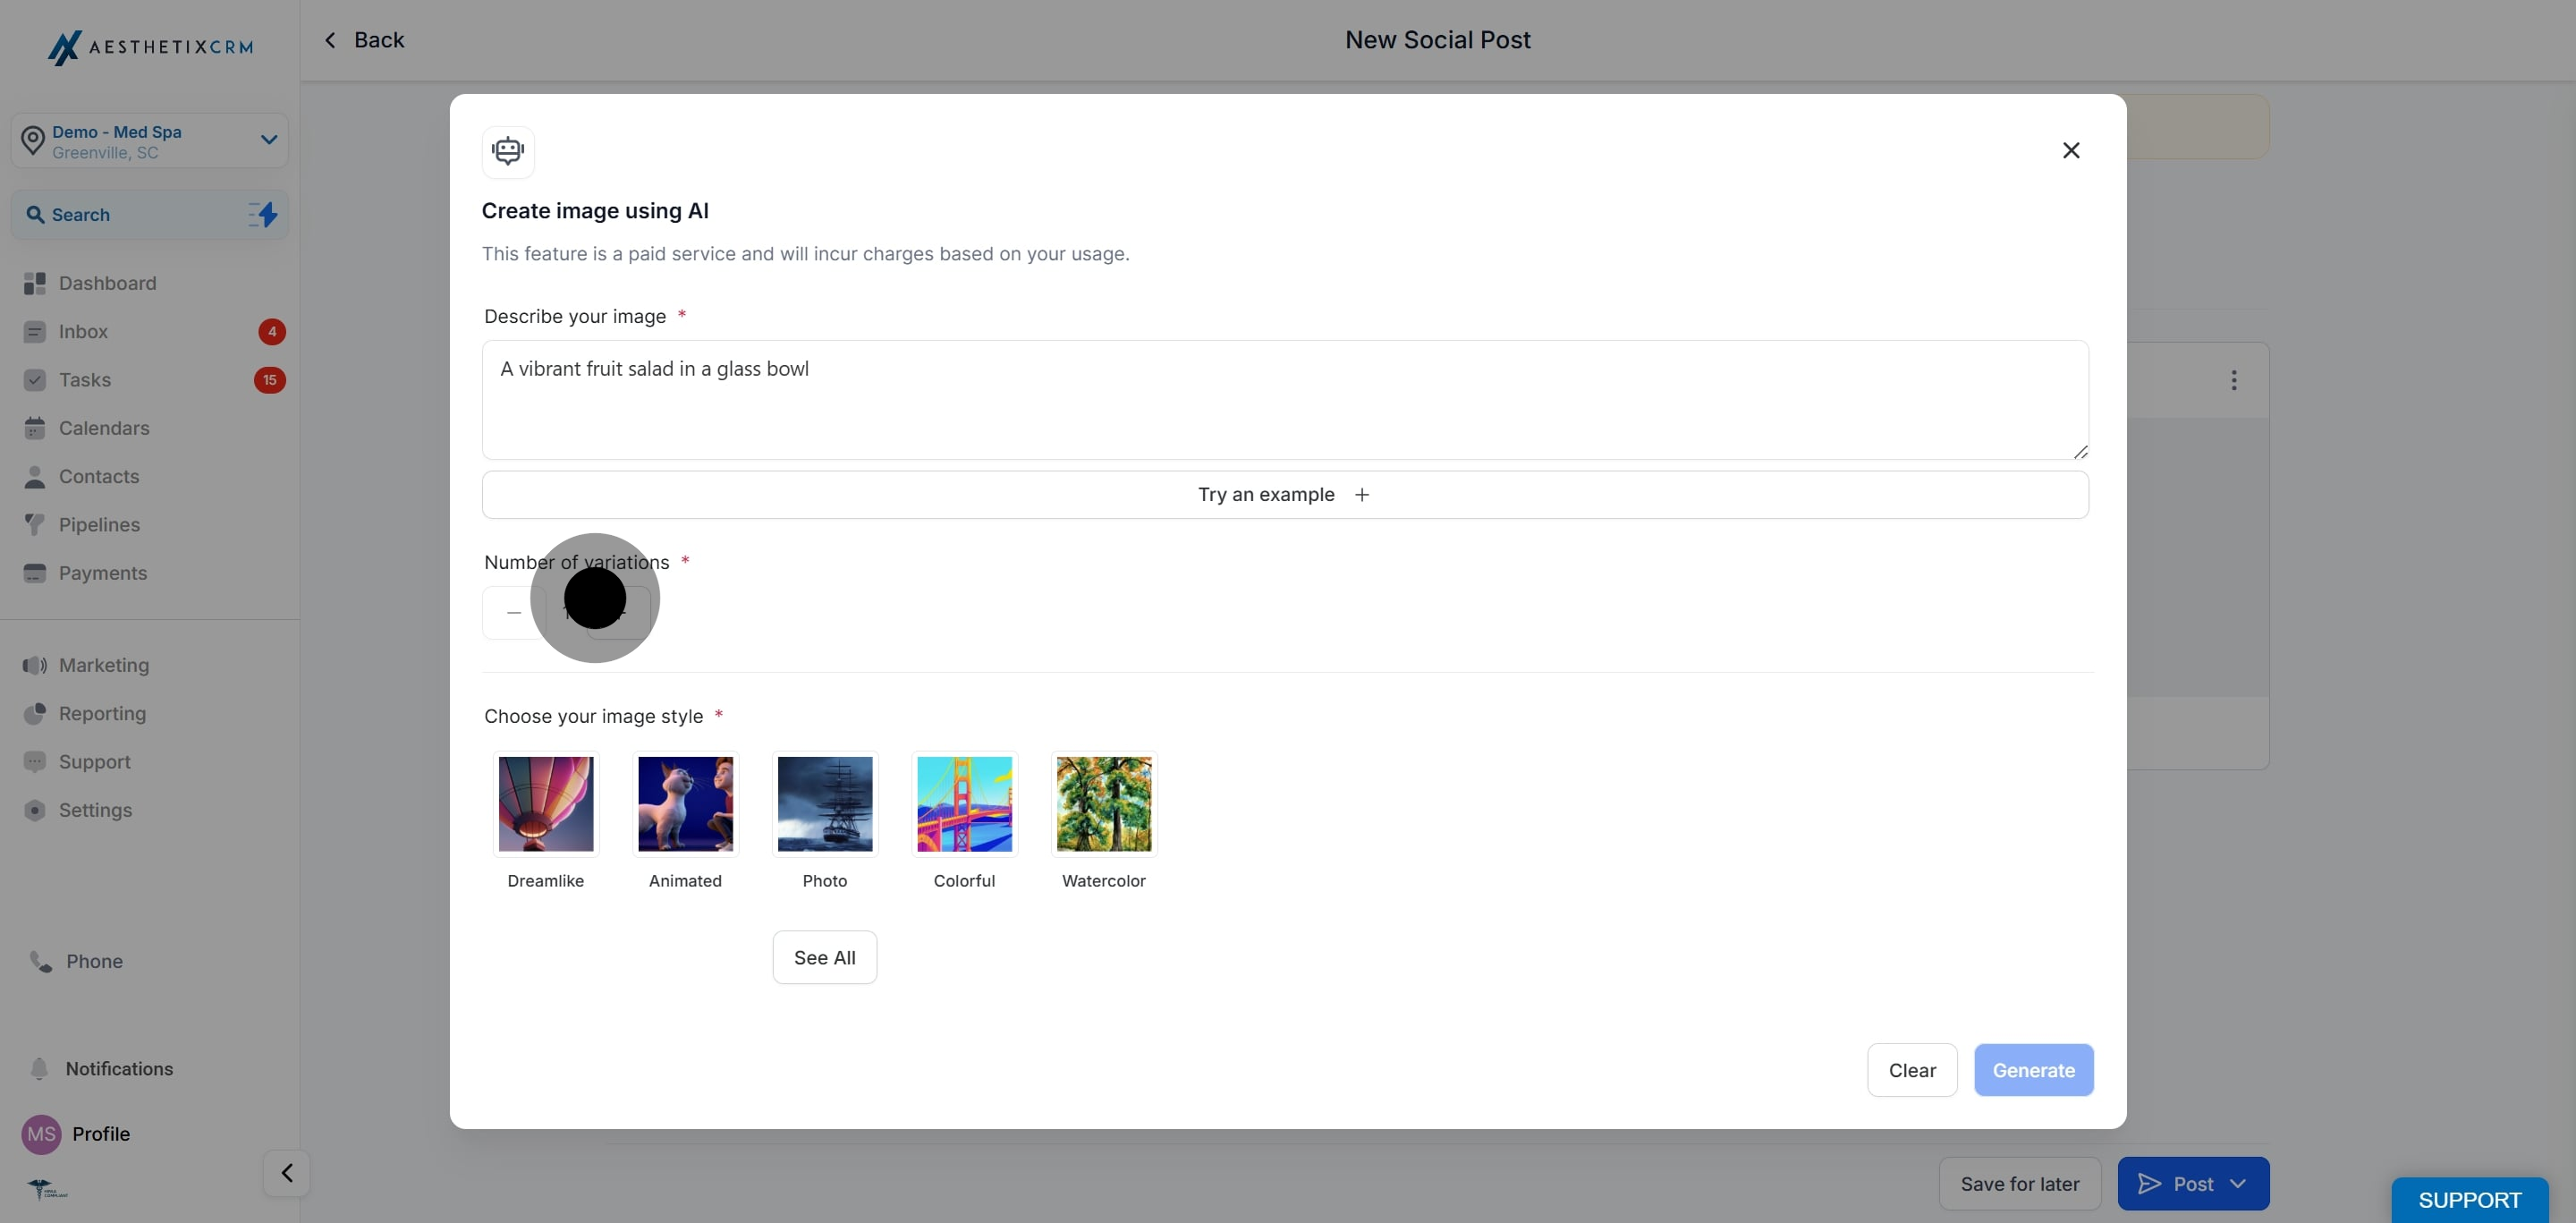Click in the Describe your image field
The image size is (2576, 1223).
1284,400
